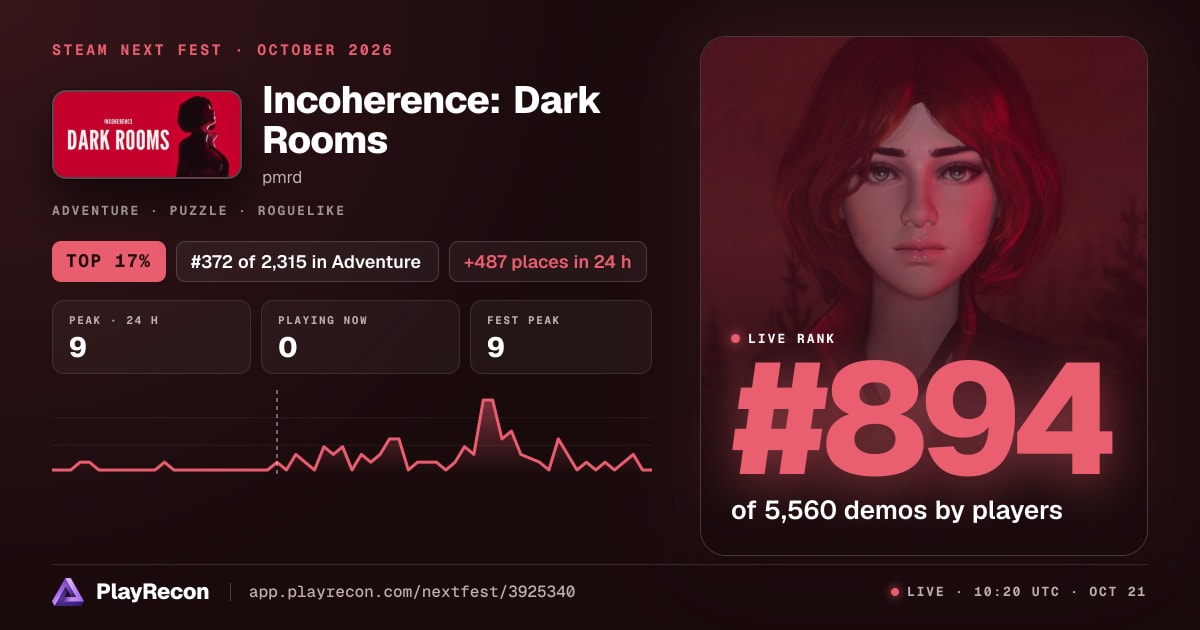This screenshot has height=630, width=1200.
Task: Click the red dot beside LIVE RANK
Action: (x=736, y=339)
